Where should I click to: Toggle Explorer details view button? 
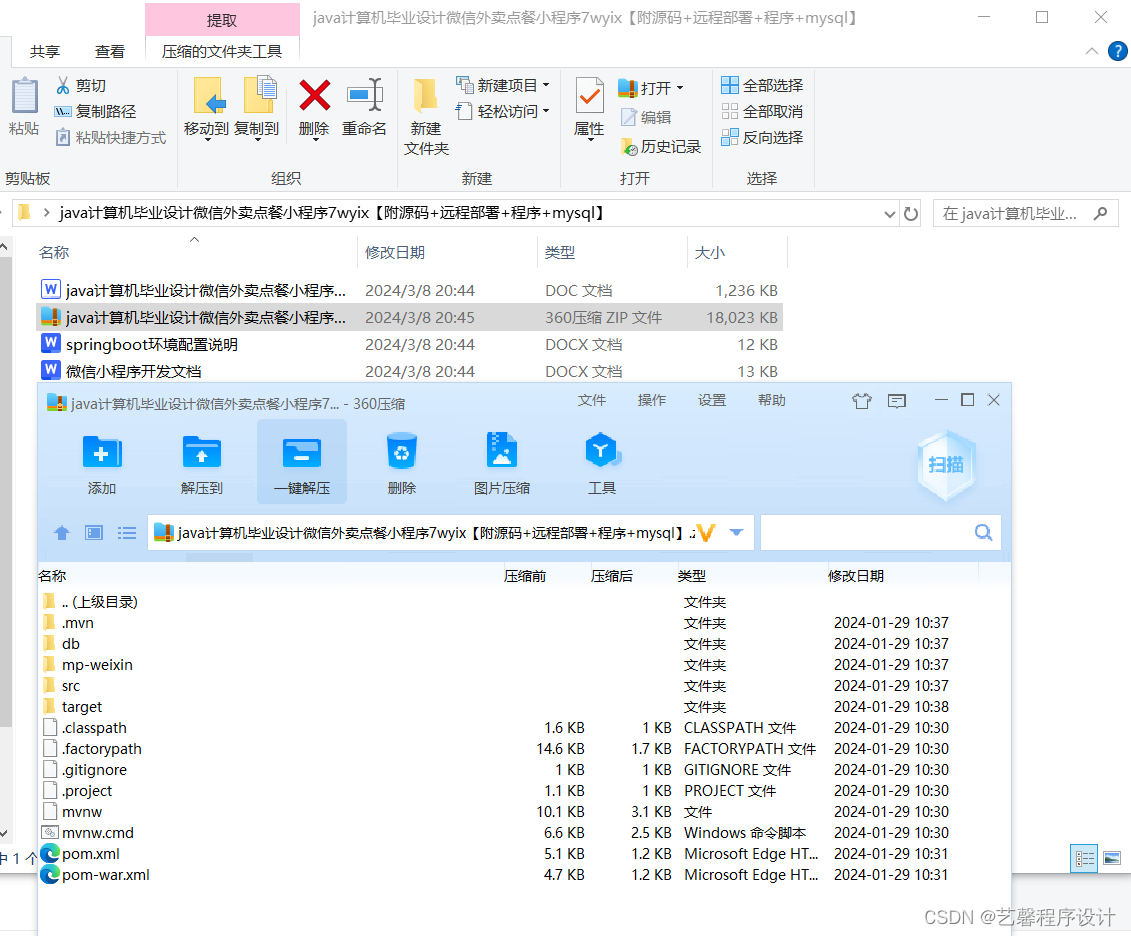1084,858
